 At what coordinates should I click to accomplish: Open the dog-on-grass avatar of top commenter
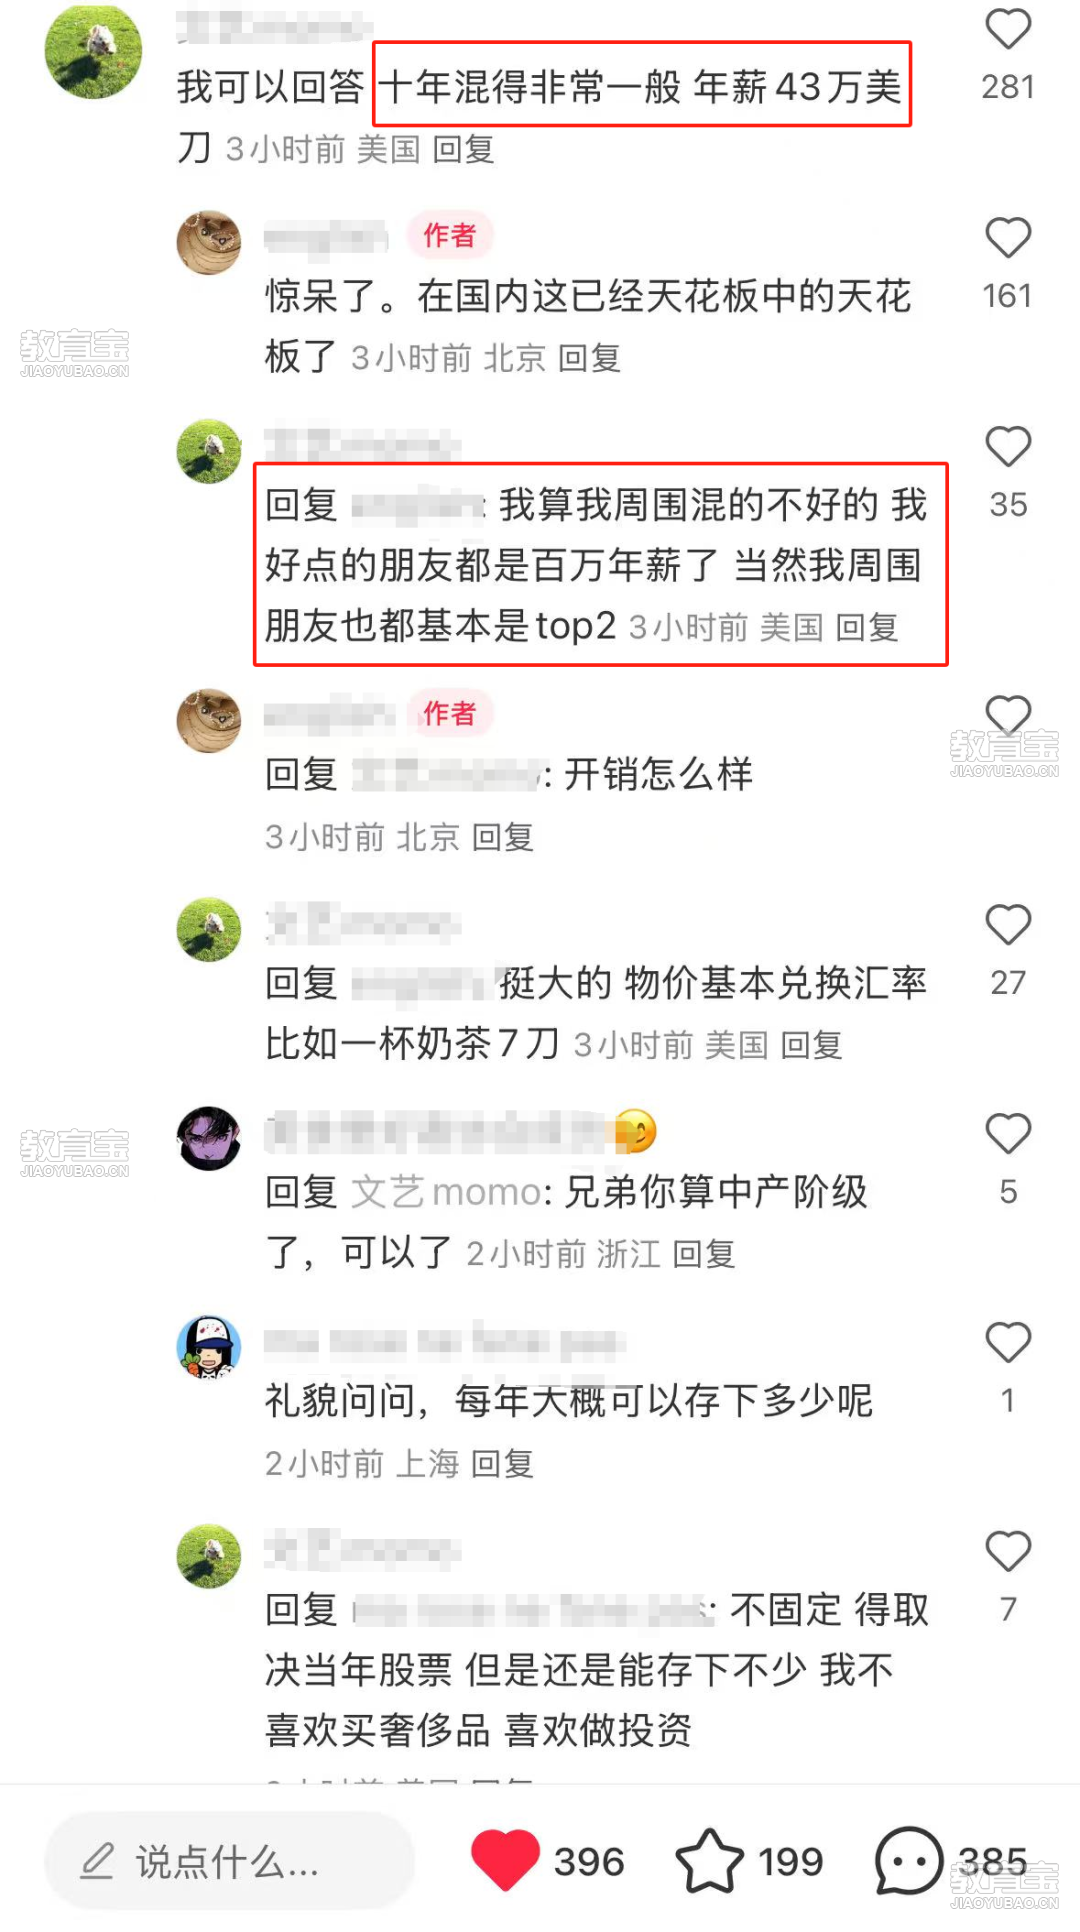(94, 51)
